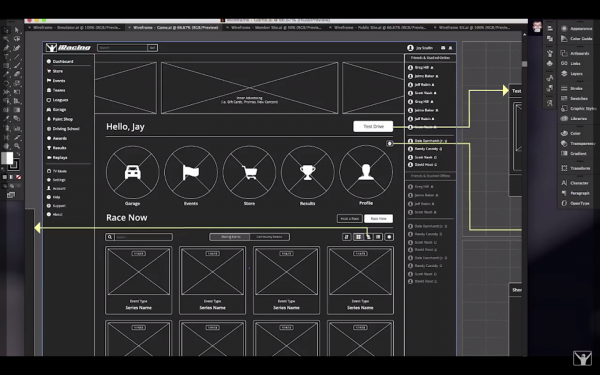Open the Character panel

point(575,183)
